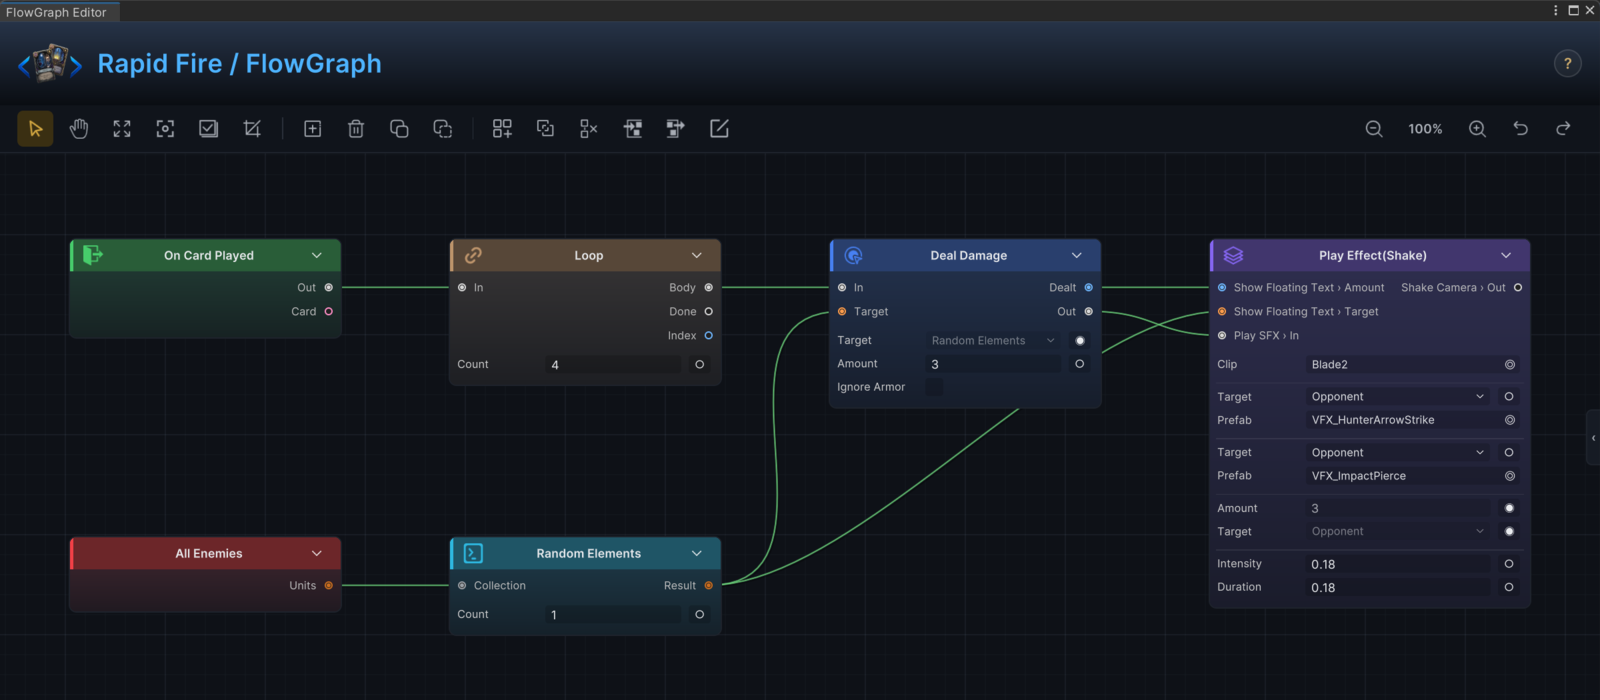This screenshot has height=700, width=1600.
Task: Zoom in with the plus magnifier
Action: (1477, 129)
